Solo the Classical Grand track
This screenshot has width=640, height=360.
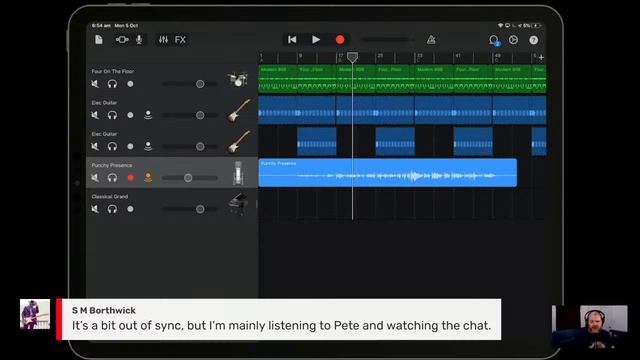click(112, 209)
